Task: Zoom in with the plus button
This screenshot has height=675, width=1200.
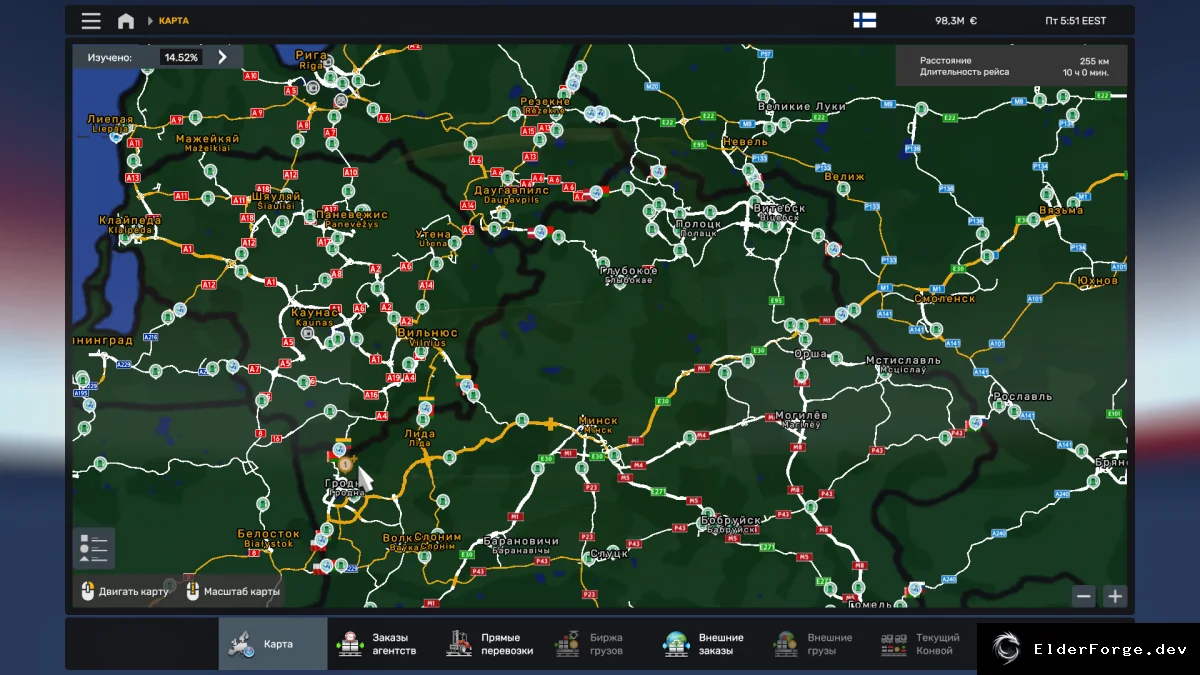Action: [x=1114, y=596]
